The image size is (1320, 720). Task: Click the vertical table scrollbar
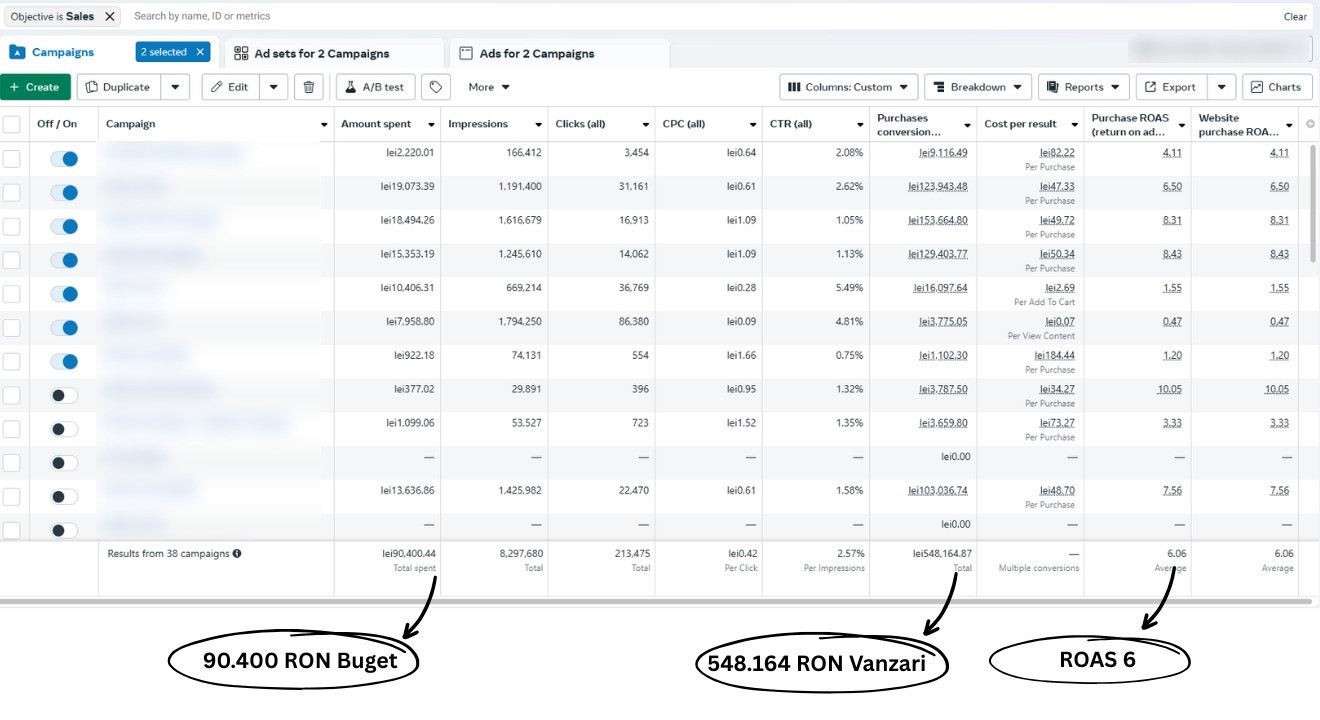tap(1314, 205)
